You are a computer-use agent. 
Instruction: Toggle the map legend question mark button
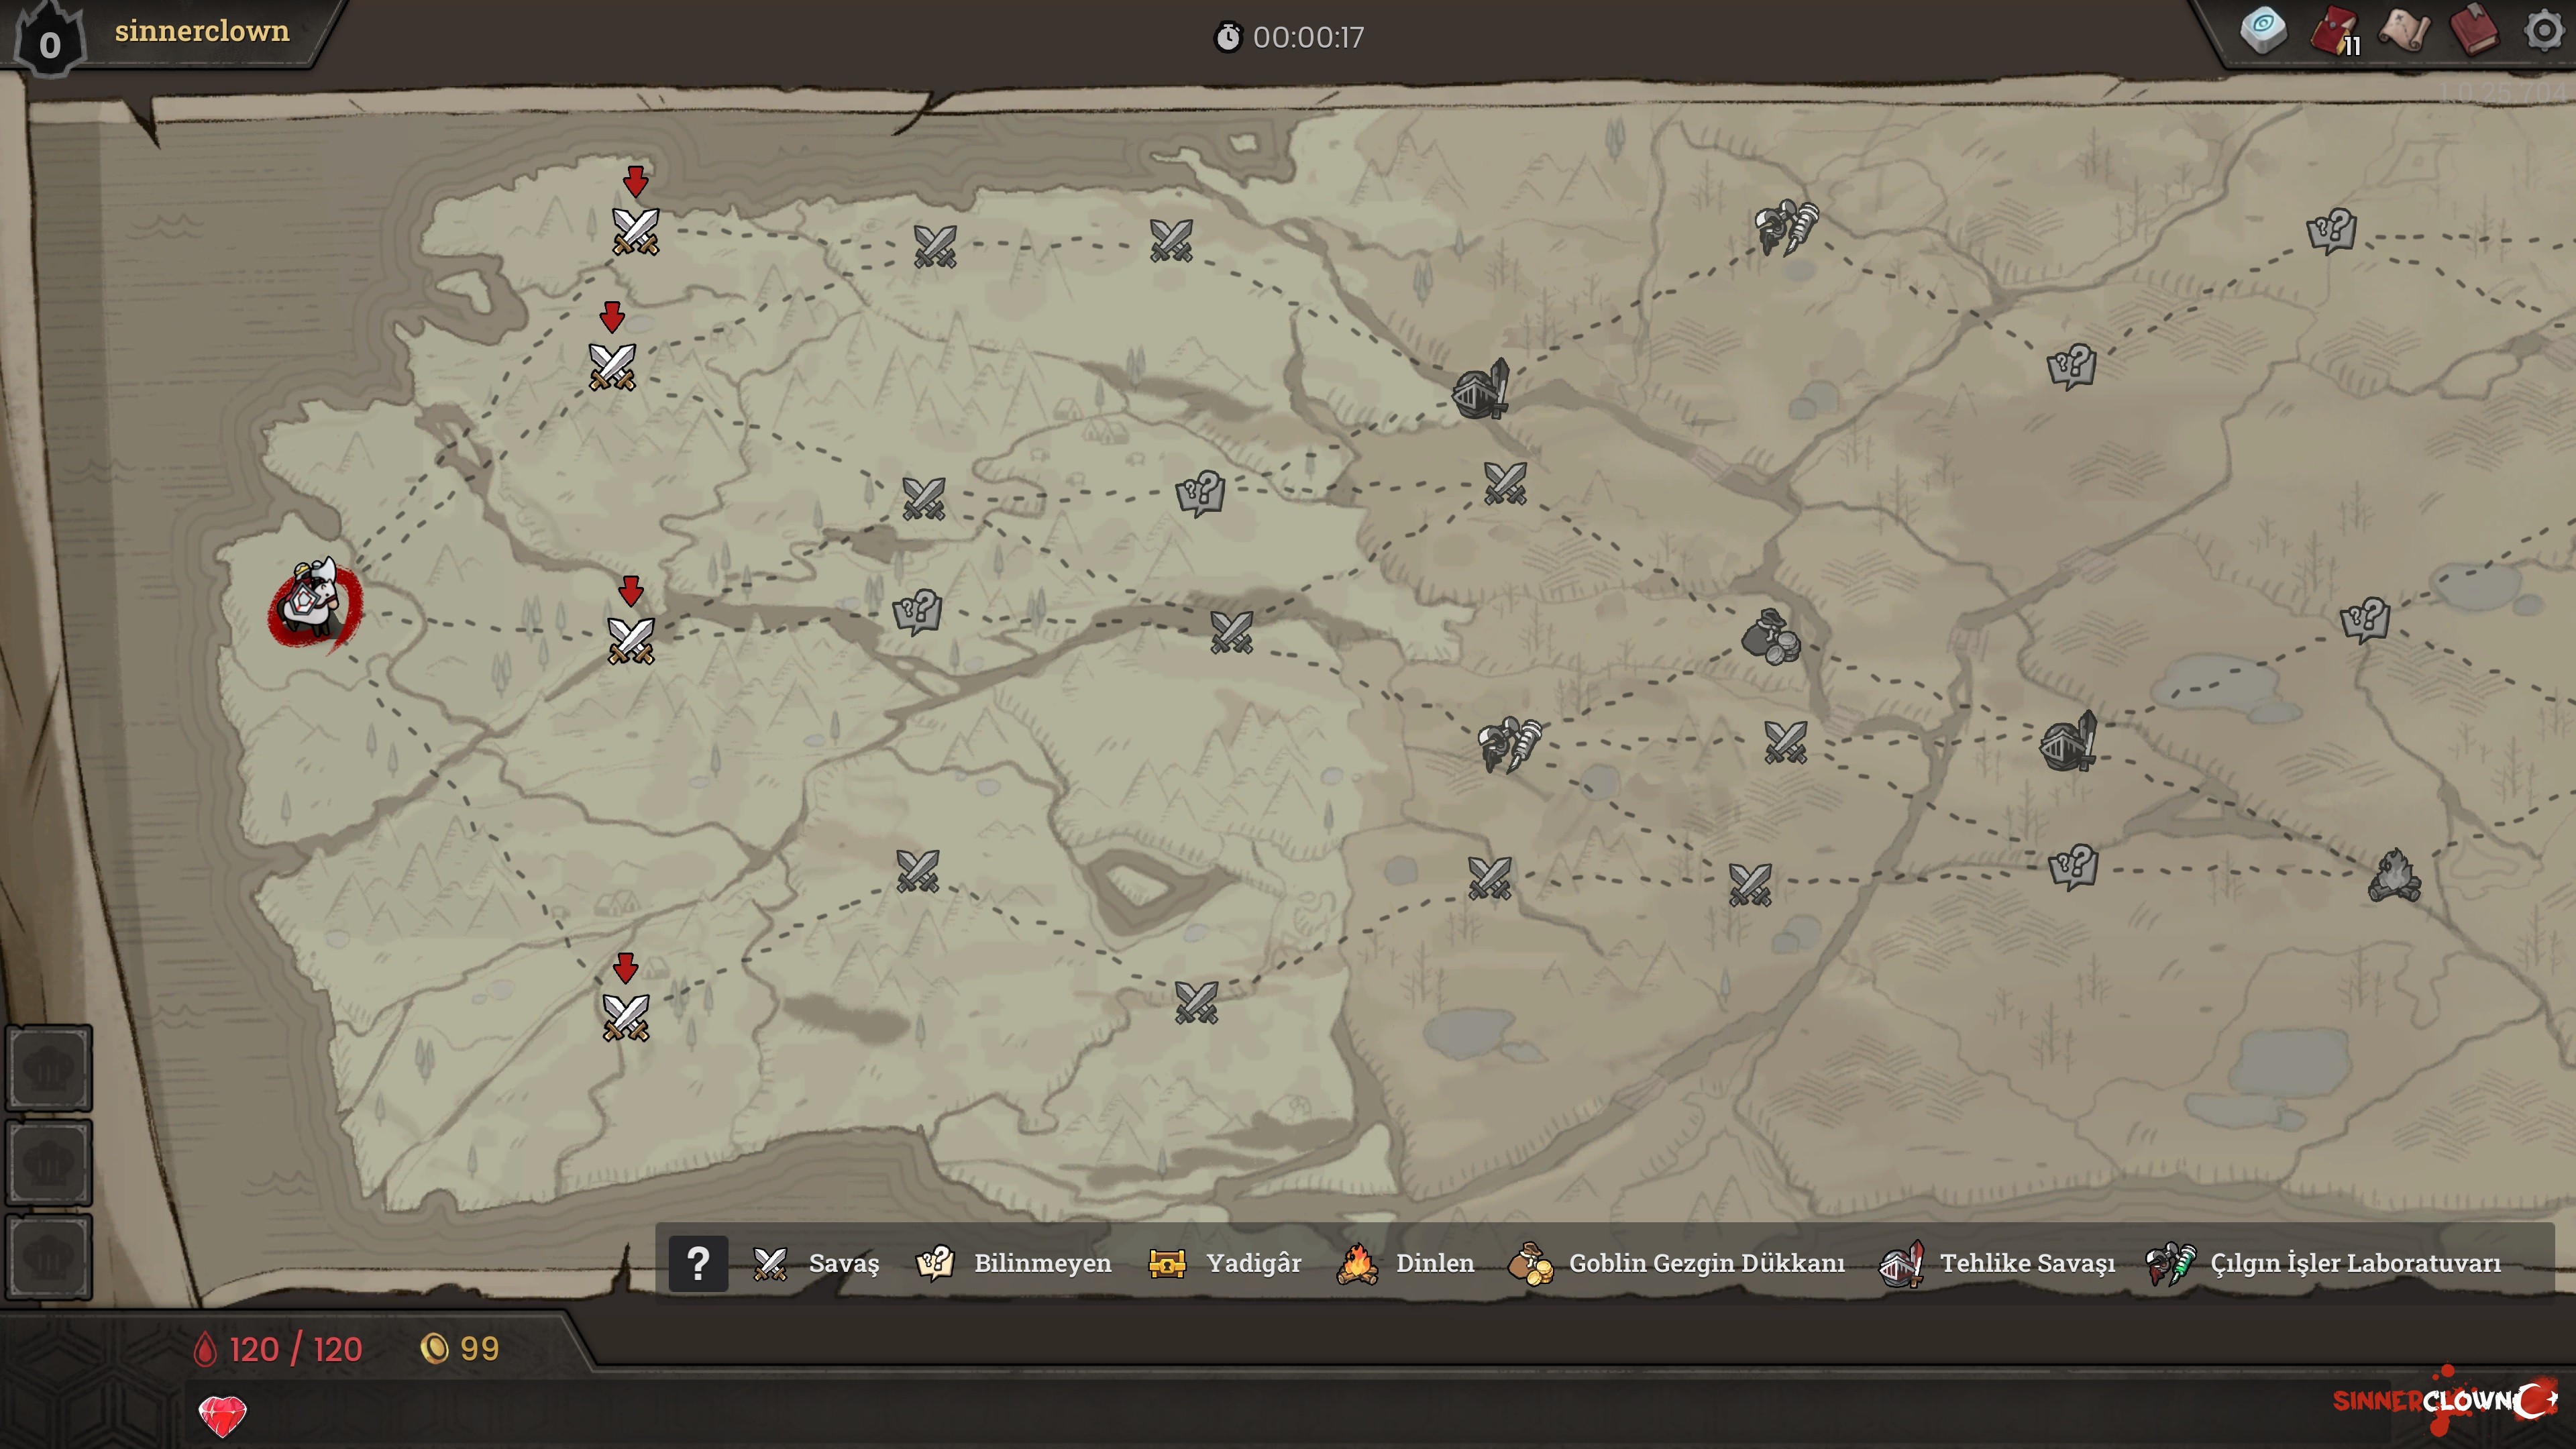pyautogui.click(x=698, y=1264)
